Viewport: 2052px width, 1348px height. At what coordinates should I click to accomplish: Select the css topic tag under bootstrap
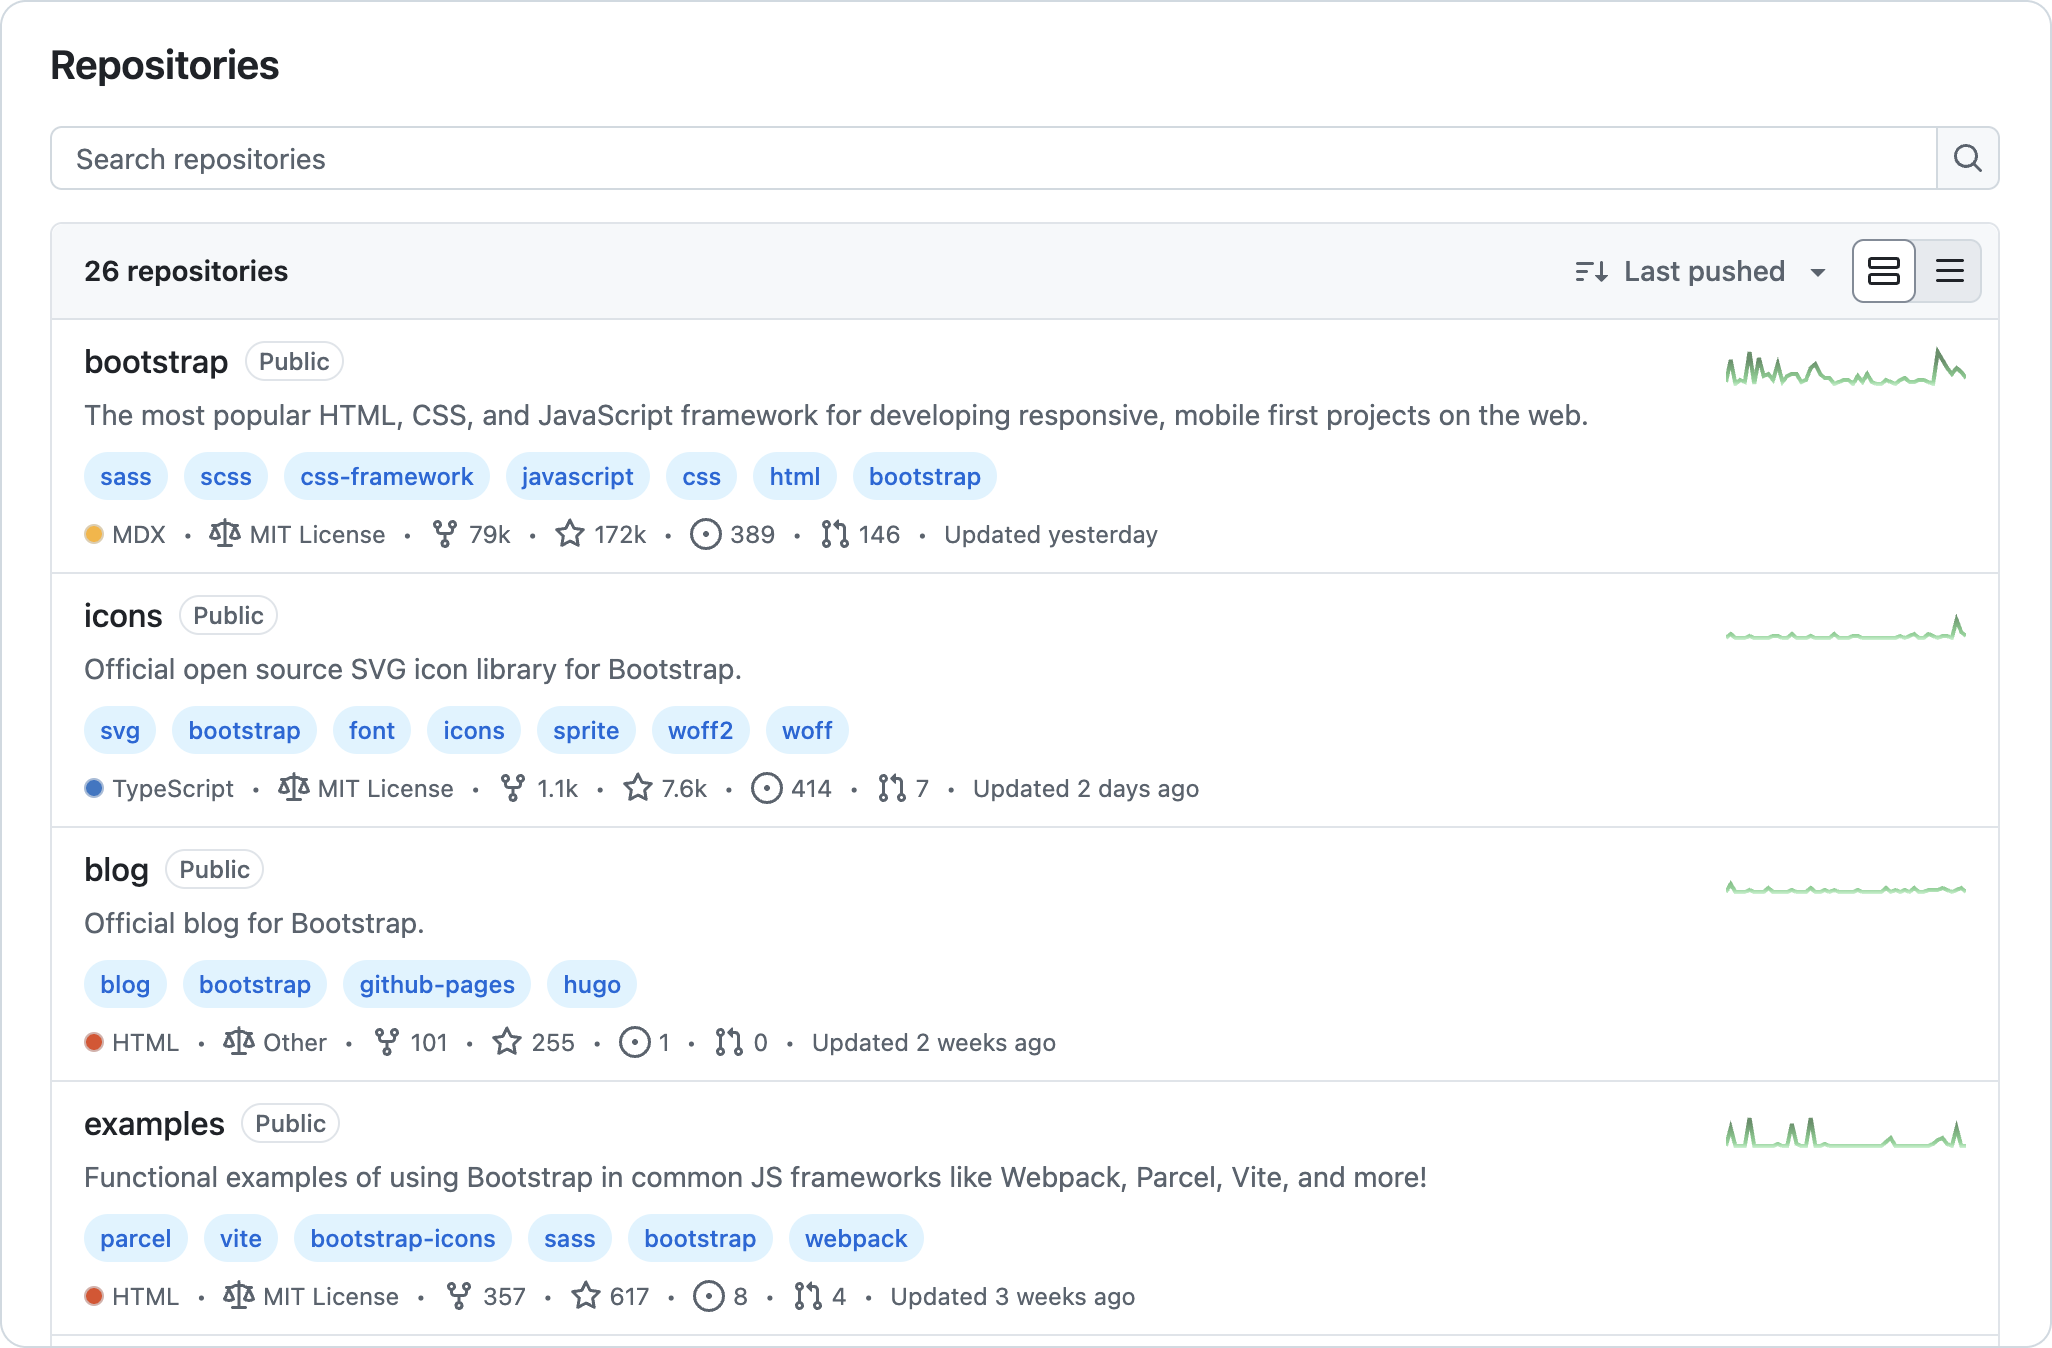click(702, 476)
